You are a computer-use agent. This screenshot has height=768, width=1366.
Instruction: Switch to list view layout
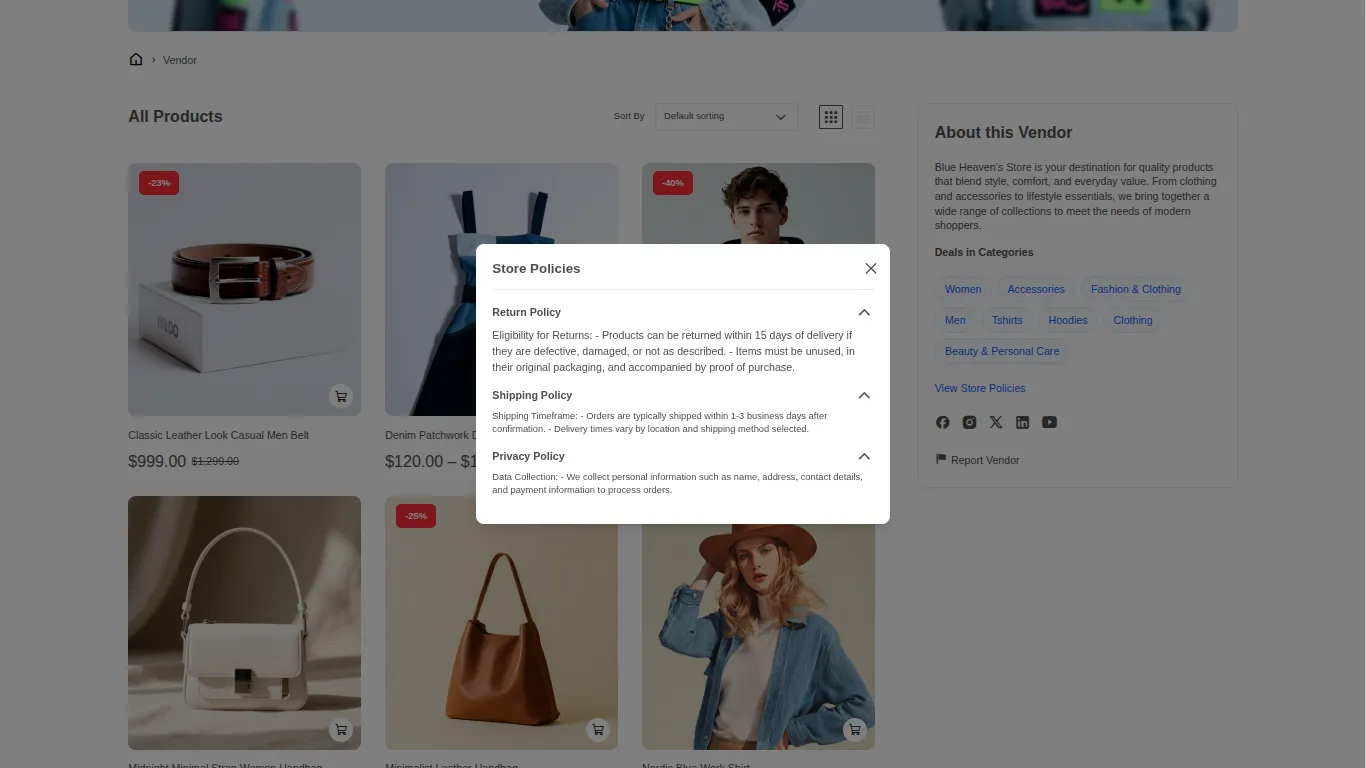[x=862, y=117]
